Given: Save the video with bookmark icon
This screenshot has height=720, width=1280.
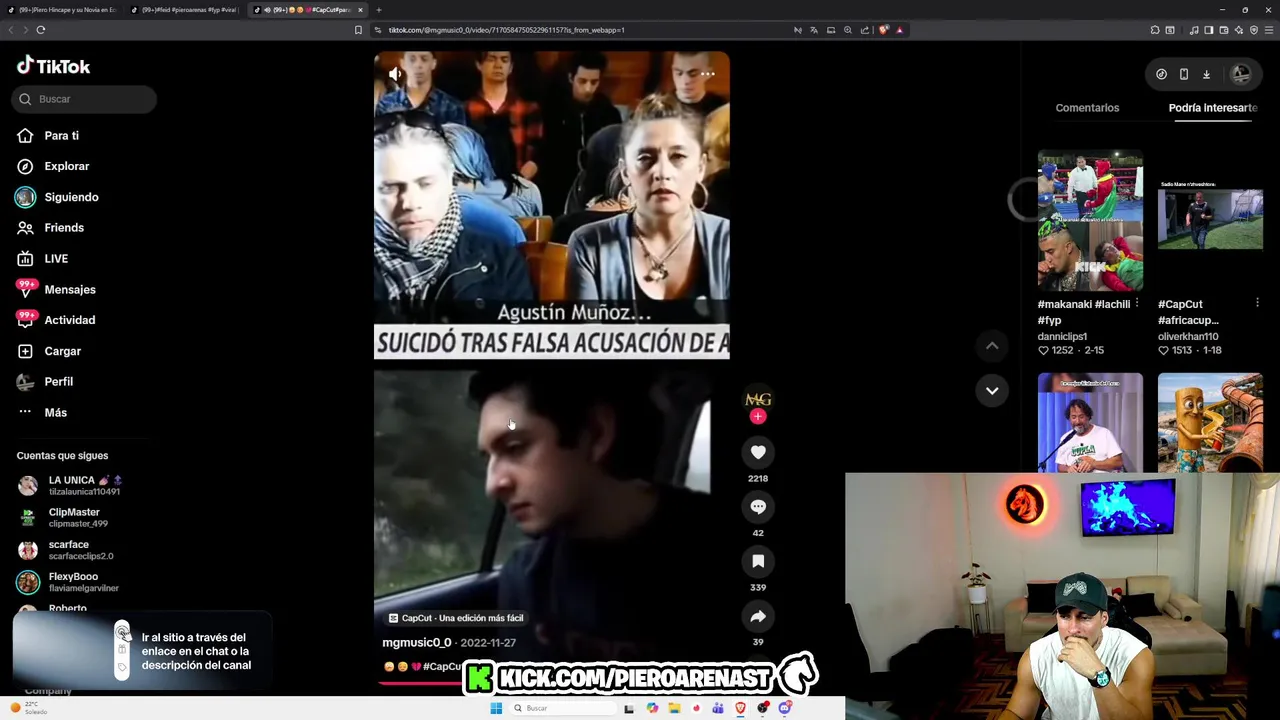Looking at the screenshot, I should click(758, 562).
